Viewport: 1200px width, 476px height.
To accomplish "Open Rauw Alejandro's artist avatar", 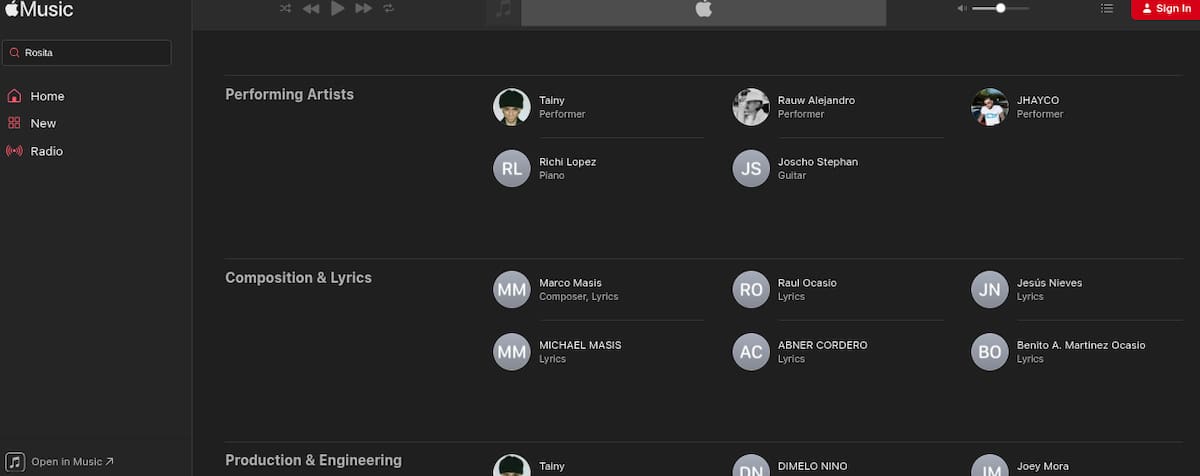I will 750,107.
